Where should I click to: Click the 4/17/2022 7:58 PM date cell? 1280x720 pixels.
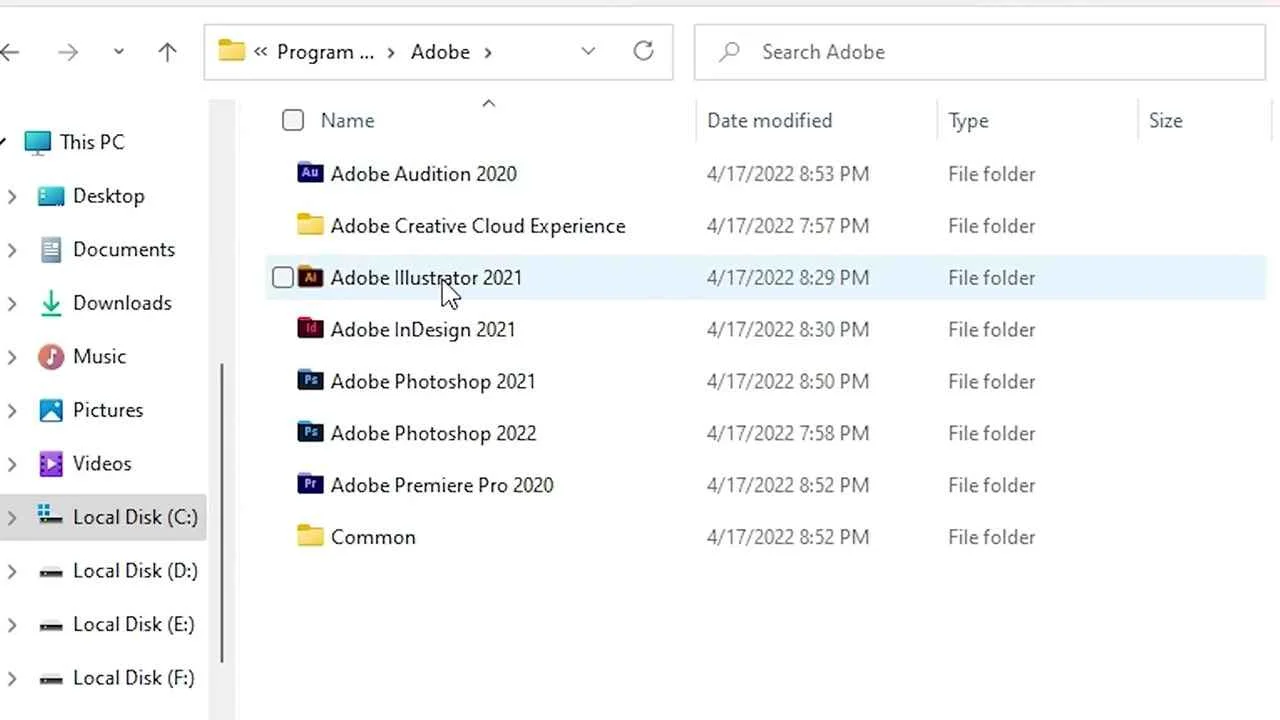[x=788, y=433]
